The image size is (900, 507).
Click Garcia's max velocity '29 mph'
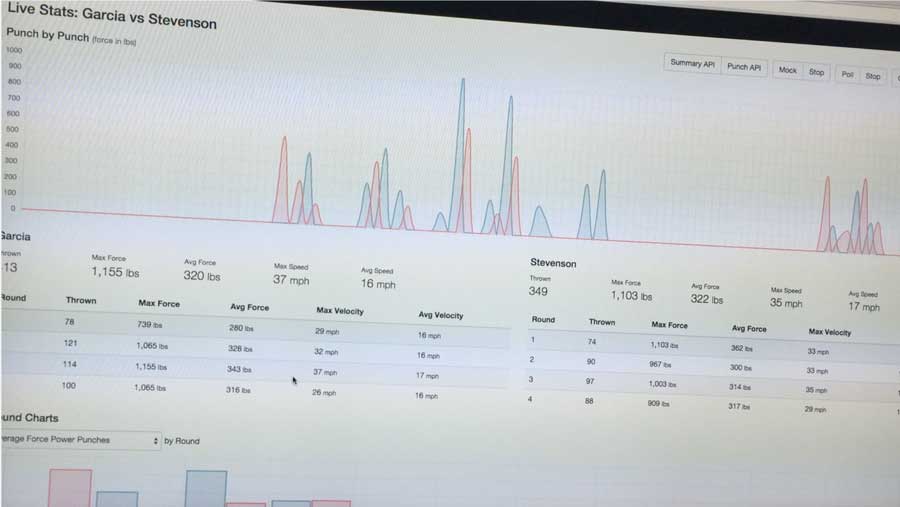pyautogui.click(x=327, y=331)
